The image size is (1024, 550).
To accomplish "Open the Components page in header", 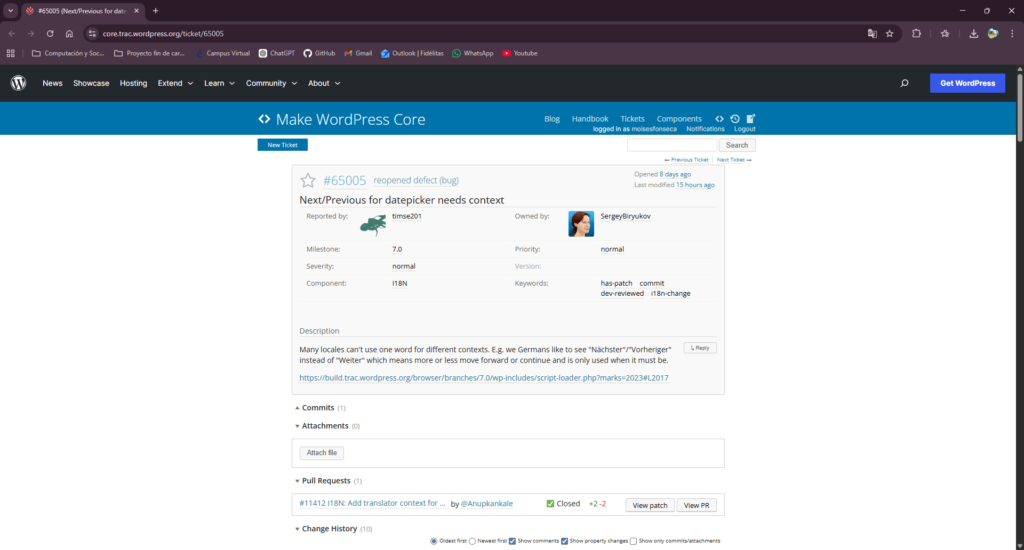I will (x=679, y=119).
